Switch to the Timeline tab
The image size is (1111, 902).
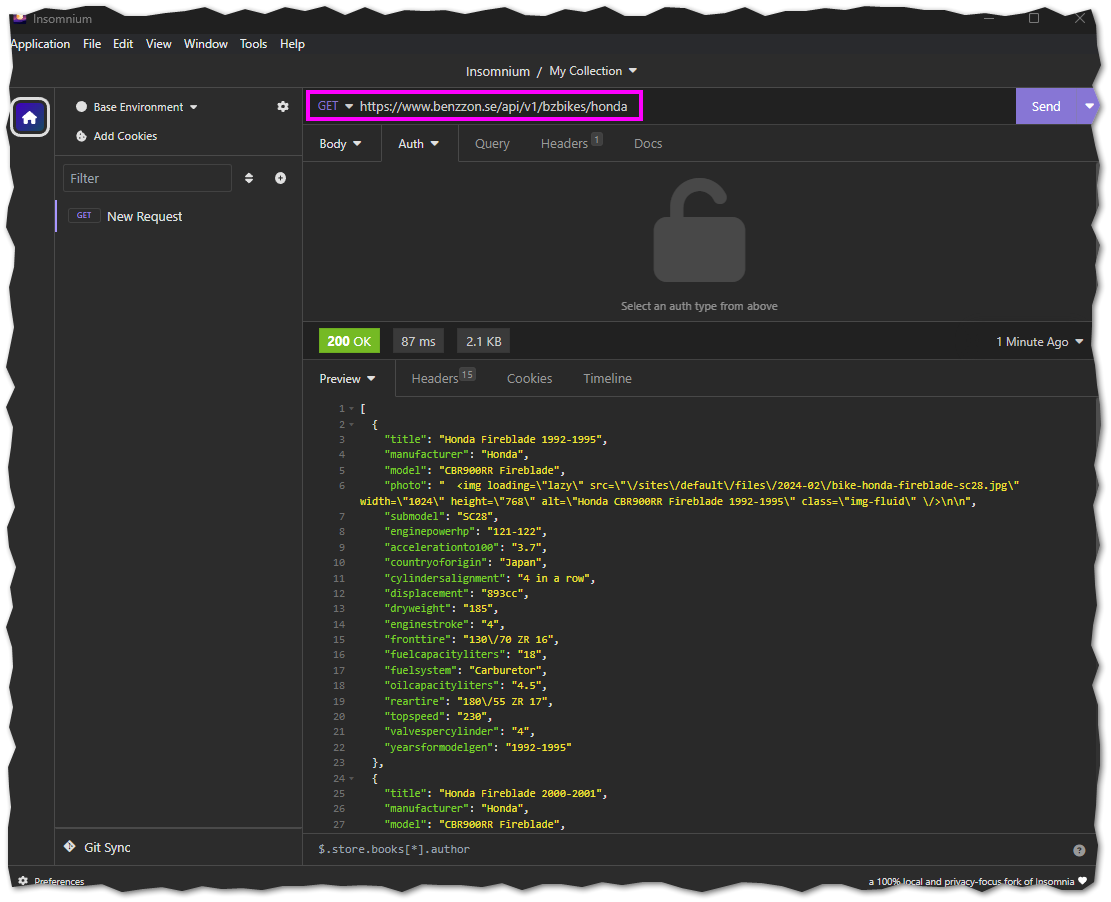point(607,379)
